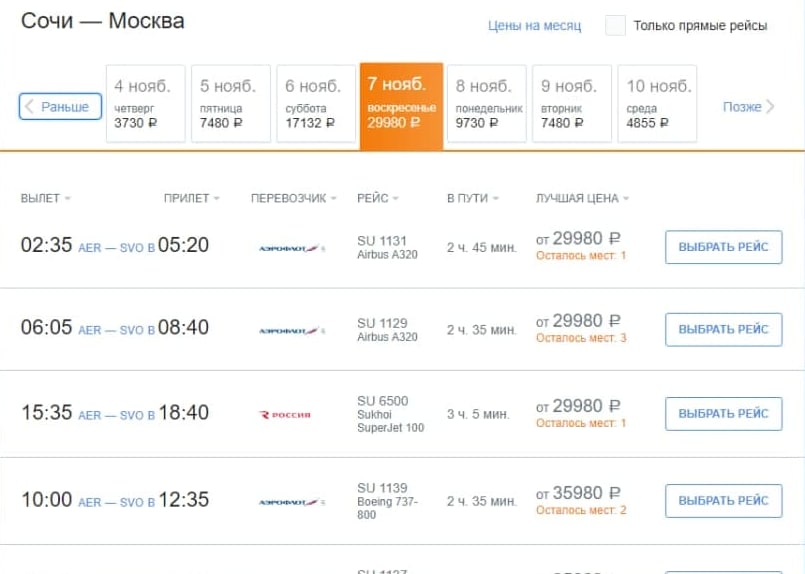
Task: Open the monthly prices link
Action: coord(534,26)
